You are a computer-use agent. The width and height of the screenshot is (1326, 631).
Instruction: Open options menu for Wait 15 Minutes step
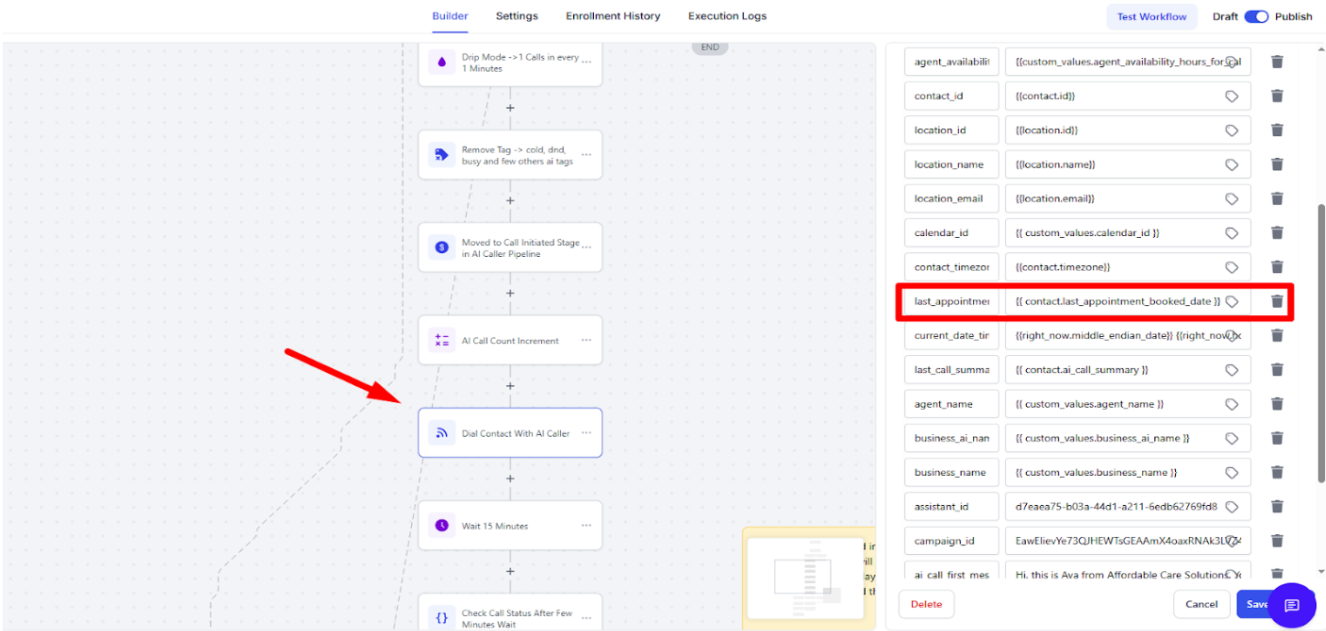[586, 526]
